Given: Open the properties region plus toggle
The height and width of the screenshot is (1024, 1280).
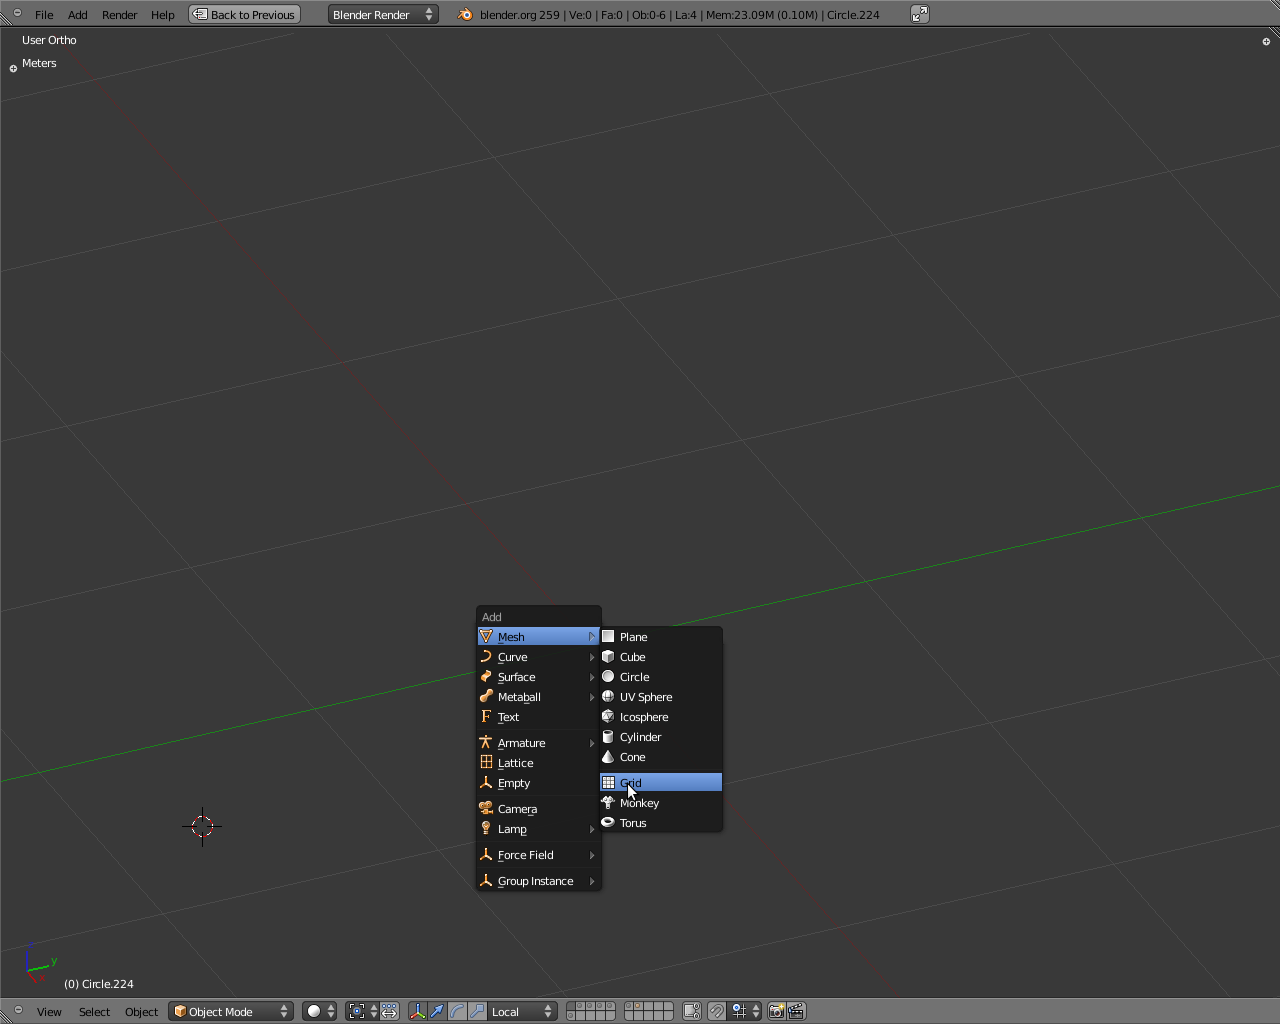Looking at the screenshot, I should pyautogui.click(x=1266, y=42).
